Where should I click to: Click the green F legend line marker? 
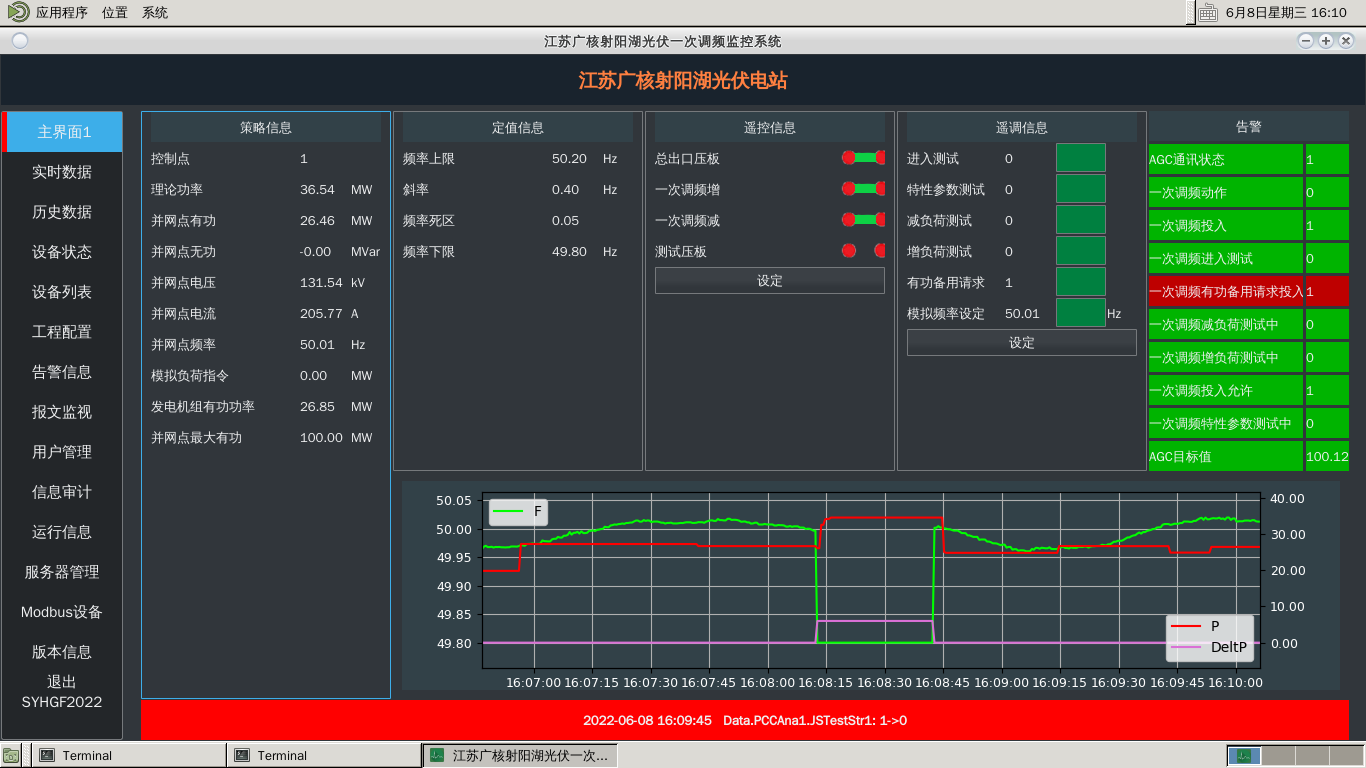point(508,512)
